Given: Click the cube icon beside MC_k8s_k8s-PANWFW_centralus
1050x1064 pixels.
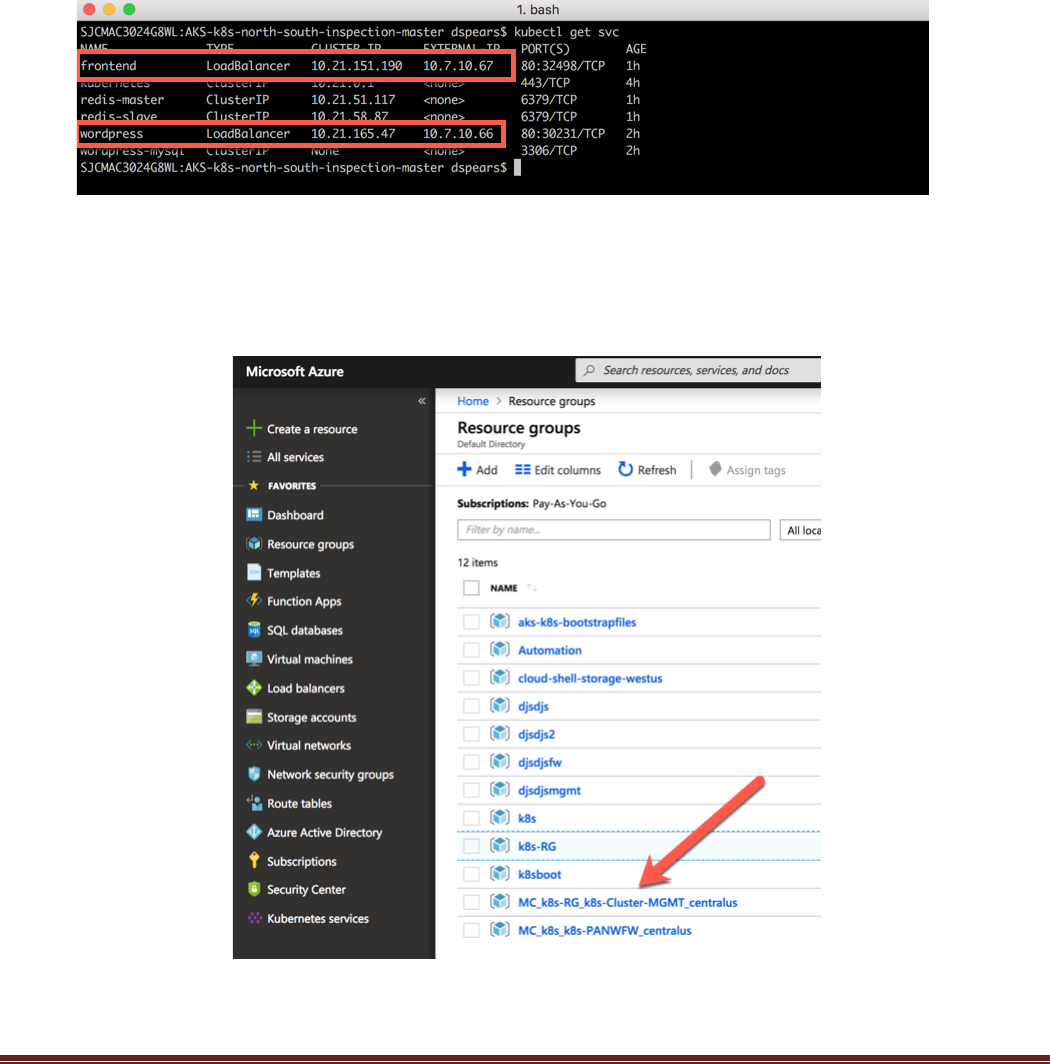Looking at the screenshot, I should pos(500,930).
